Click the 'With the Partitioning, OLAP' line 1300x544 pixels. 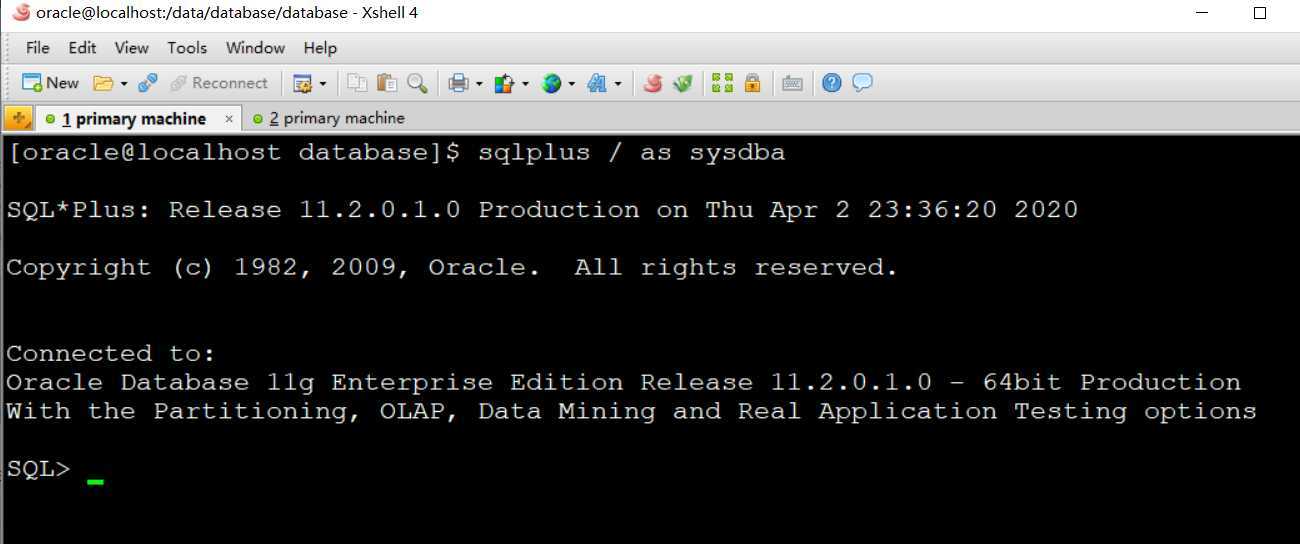click(631, 412)
